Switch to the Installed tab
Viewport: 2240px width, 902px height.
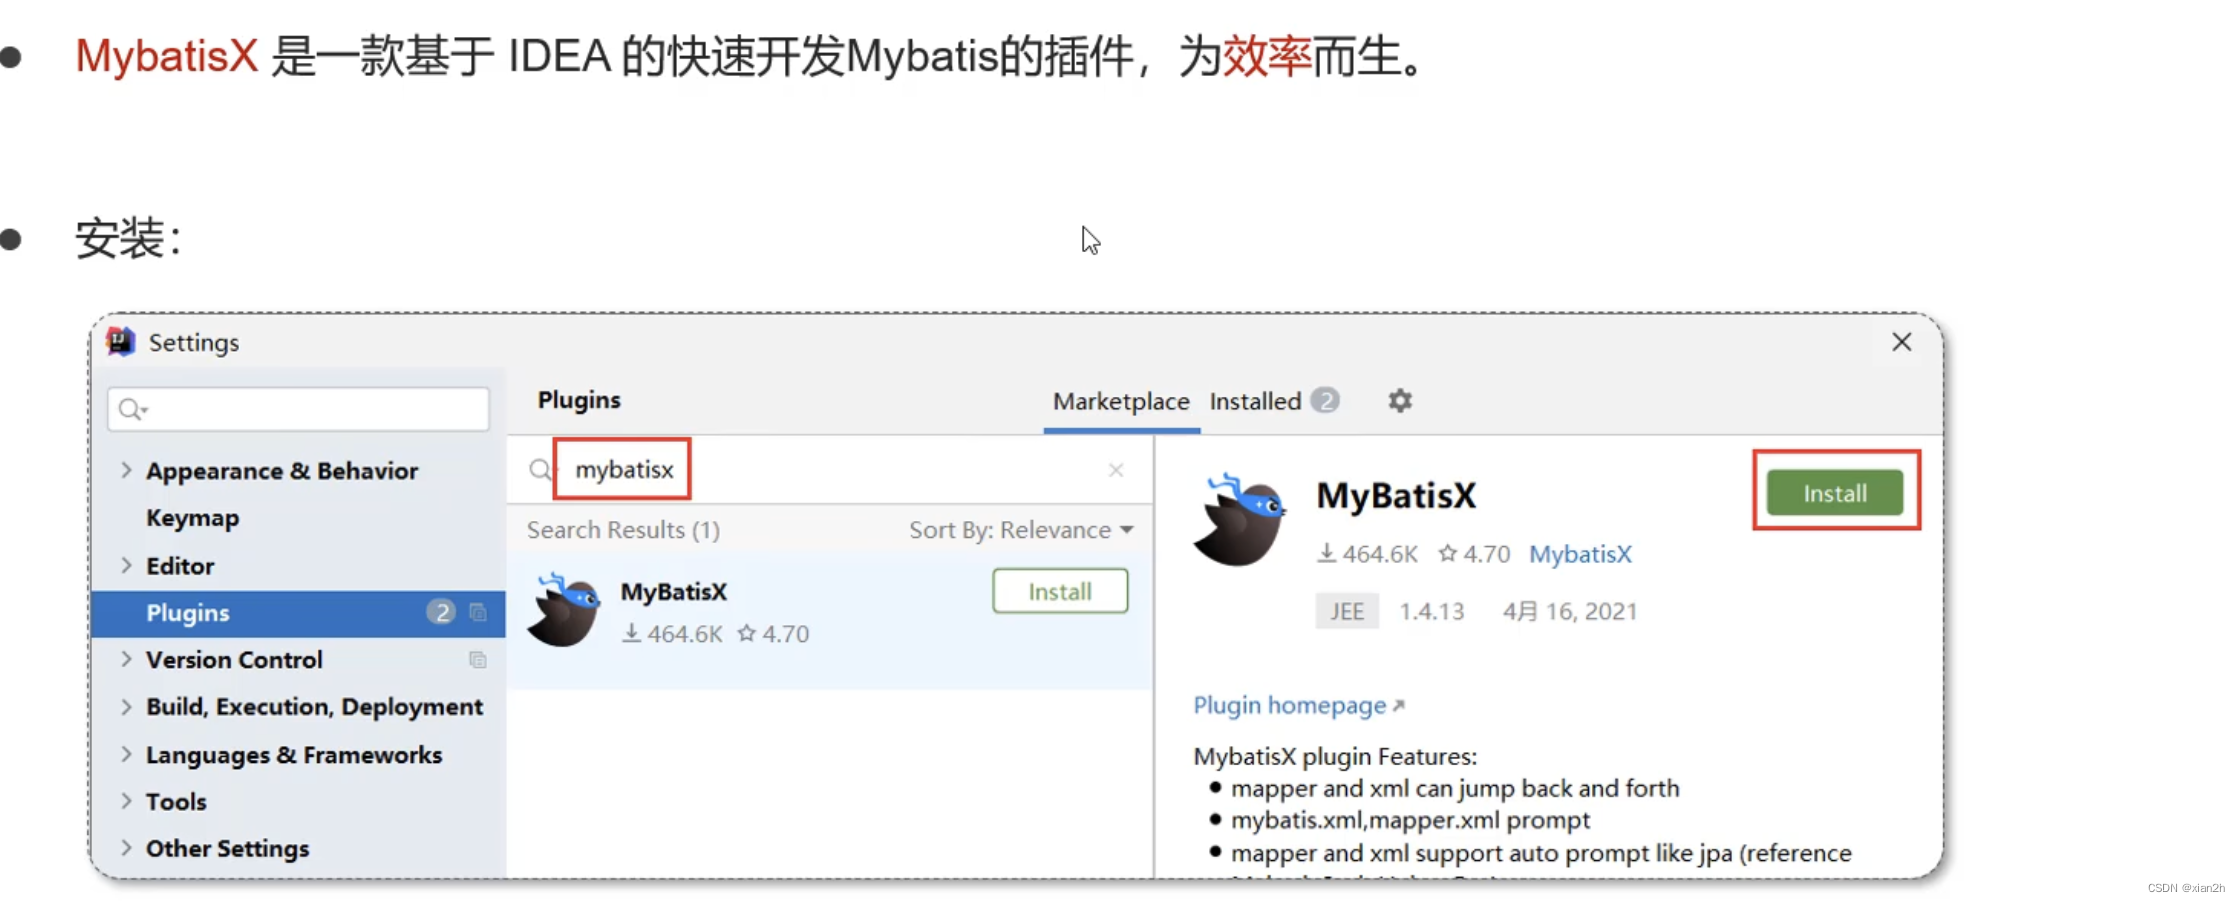click(1255, 401)
